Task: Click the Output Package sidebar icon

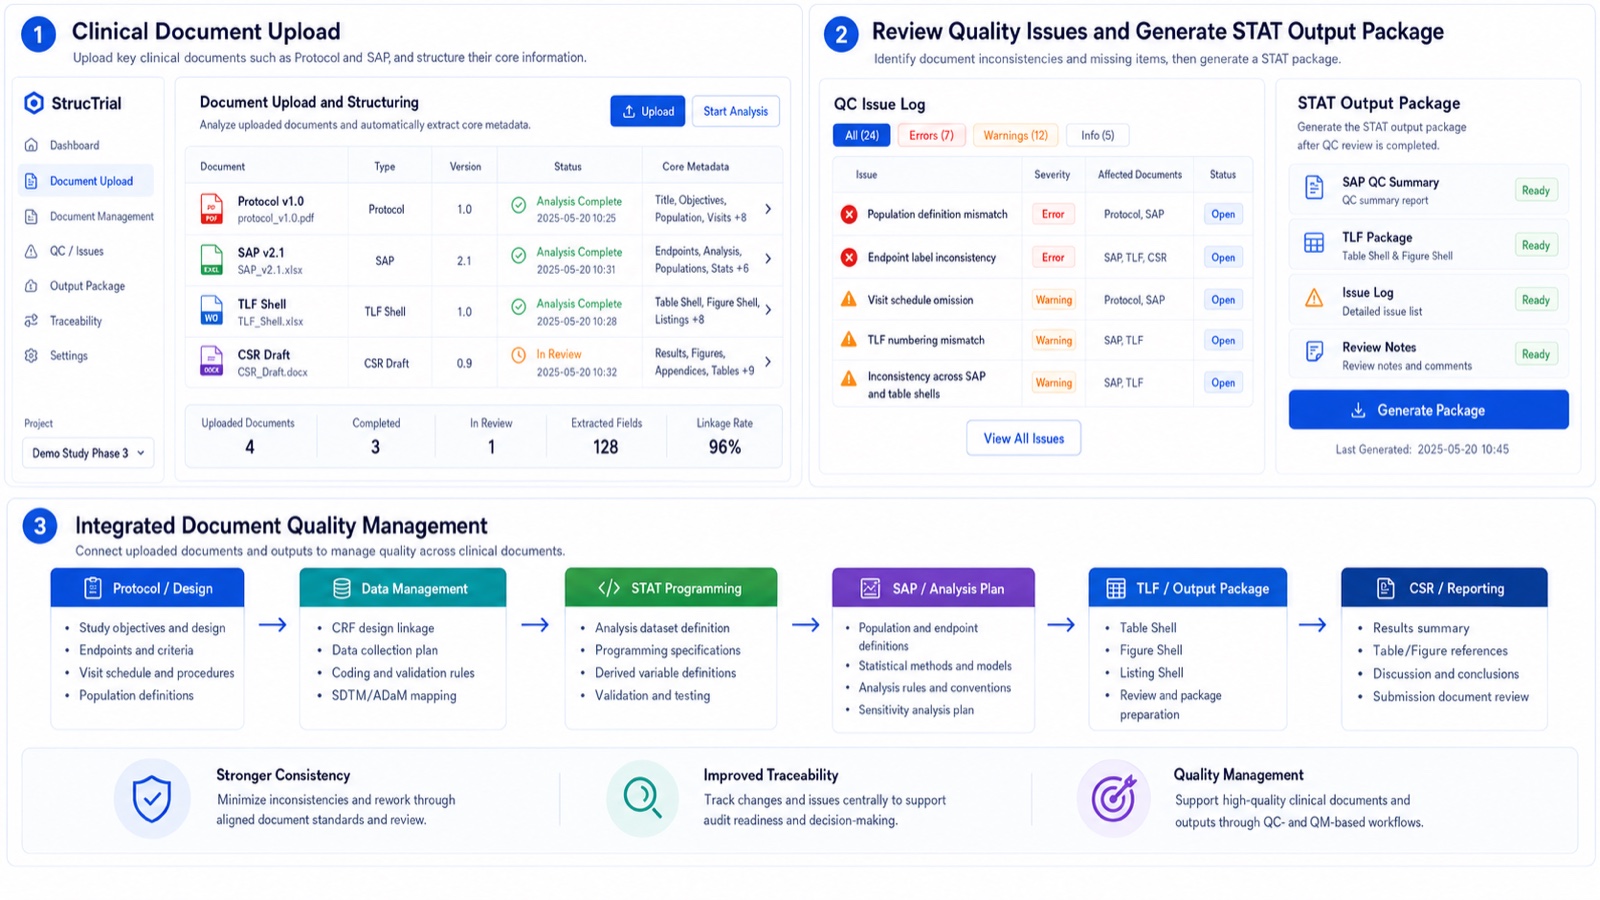Action: [x=31, y=286]
